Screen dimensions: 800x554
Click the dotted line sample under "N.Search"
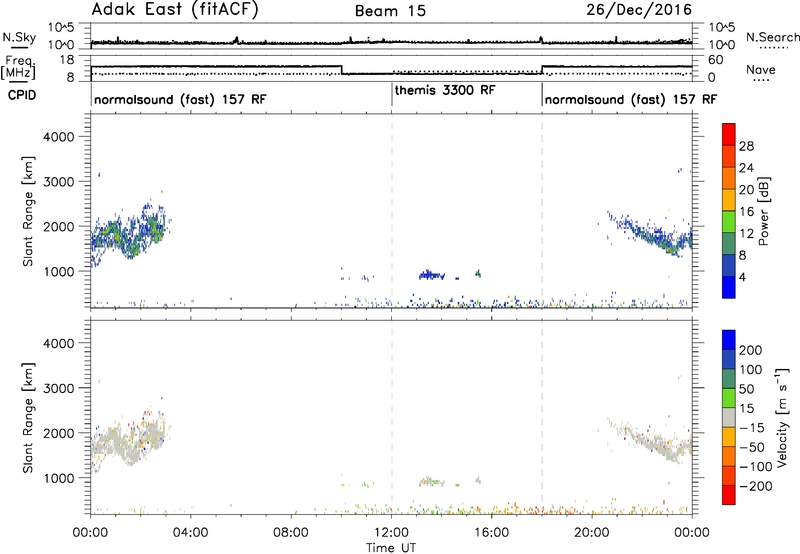(x=773, y=47)
